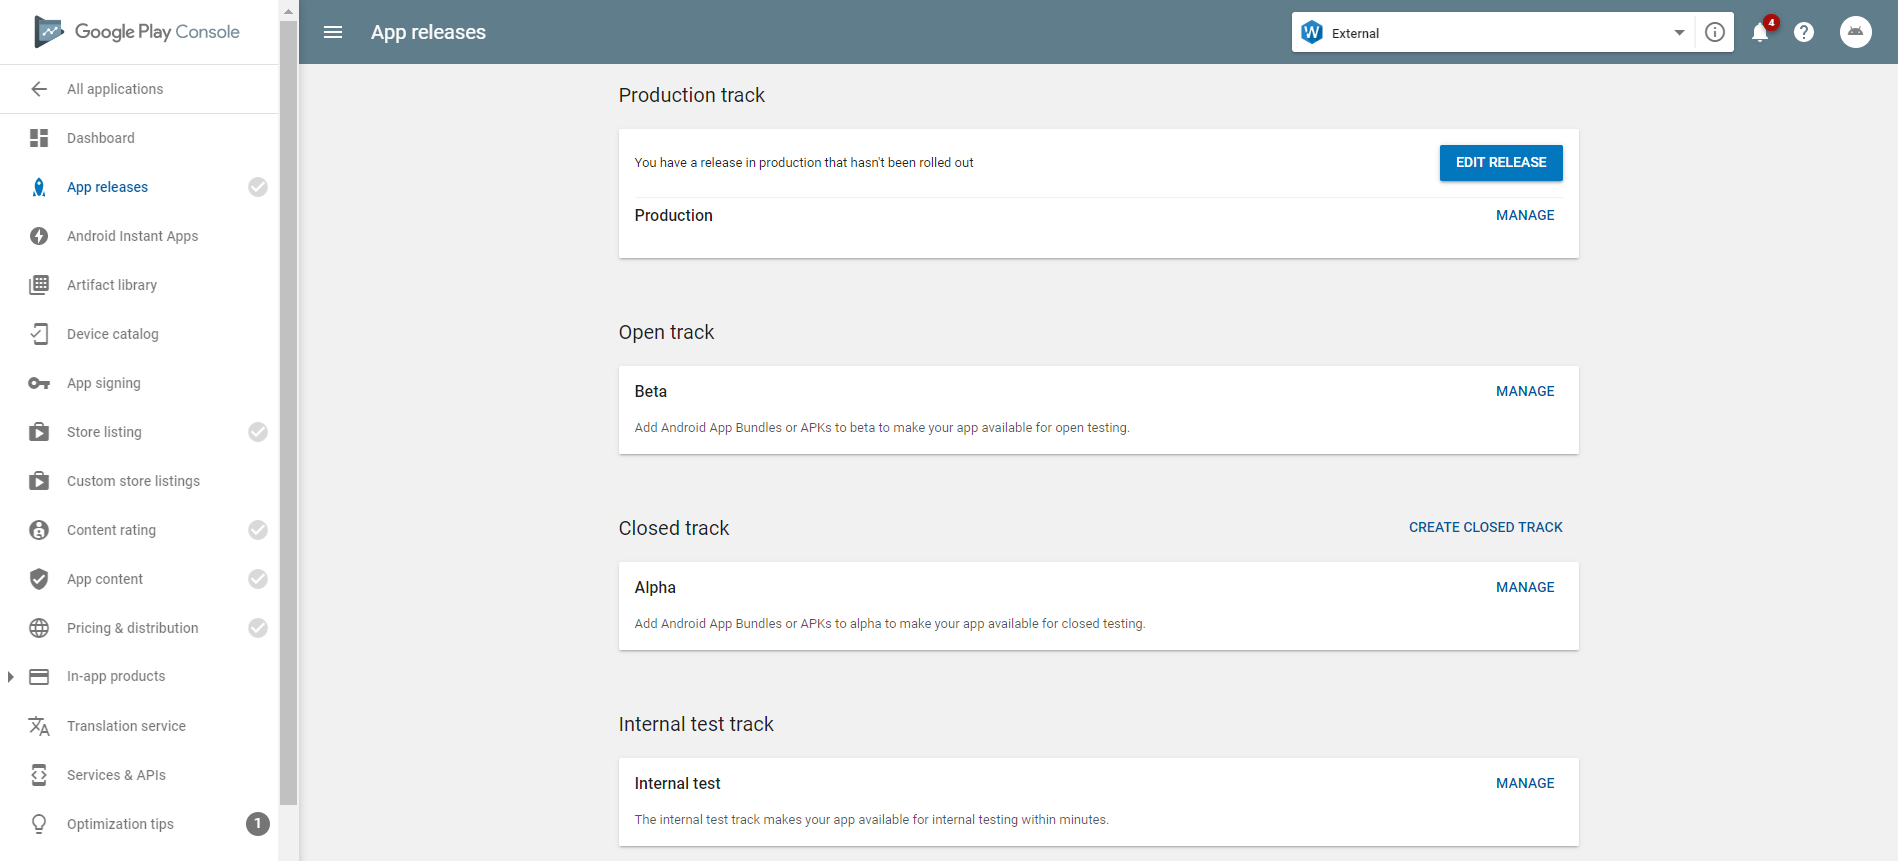This screenshot has width=1898, height=861.
Task: Click the checkmark beside App content
Action: click(x=258, y=579)
